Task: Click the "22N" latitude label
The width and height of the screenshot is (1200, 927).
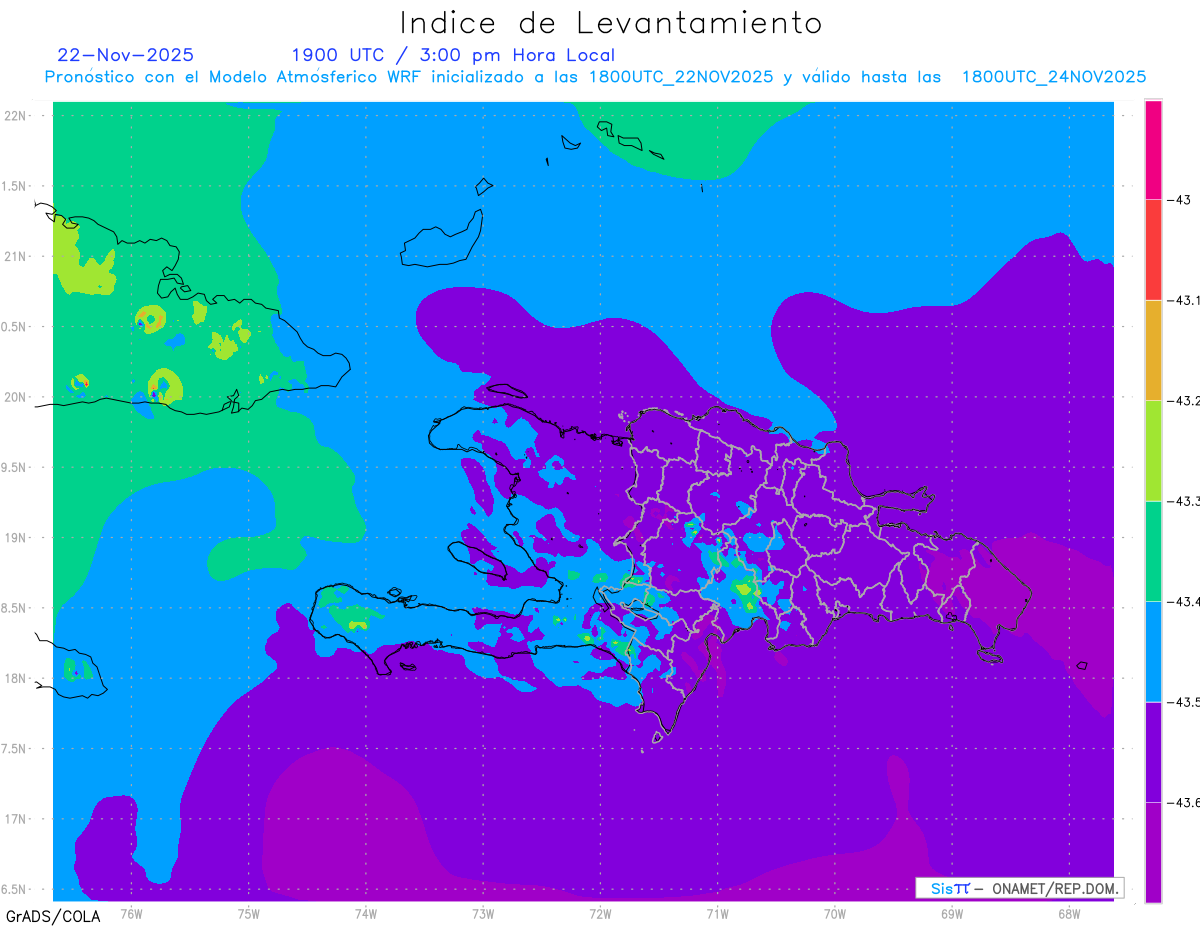Action: pyautogui.click(x=15, y=116)
